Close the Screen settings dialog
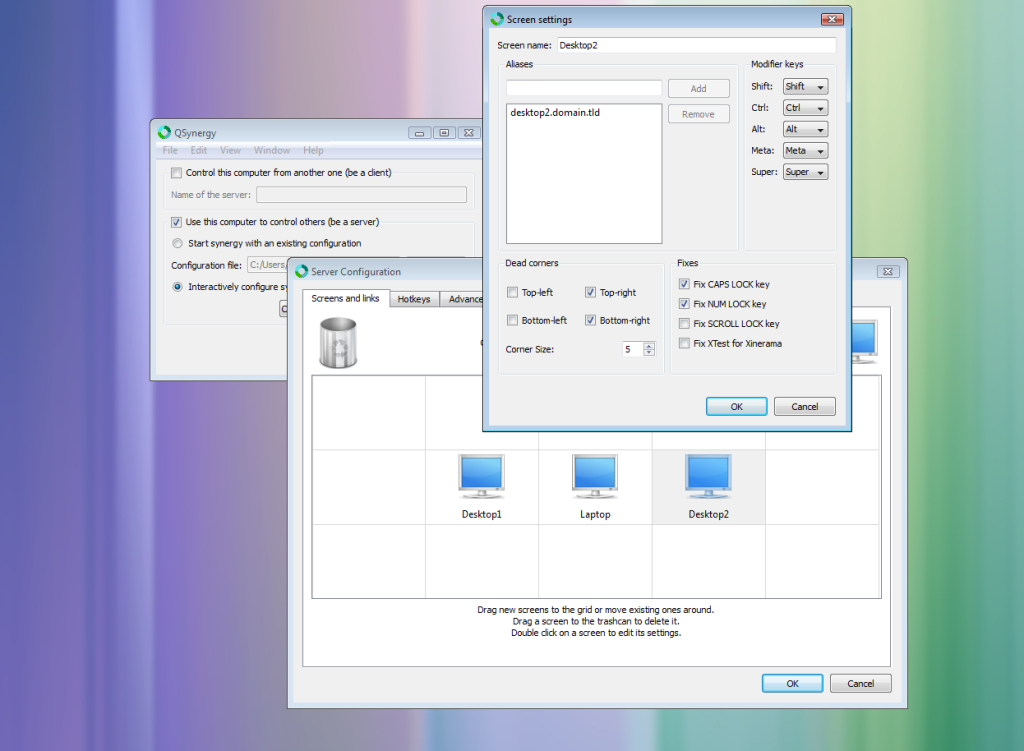 [832, 19]
